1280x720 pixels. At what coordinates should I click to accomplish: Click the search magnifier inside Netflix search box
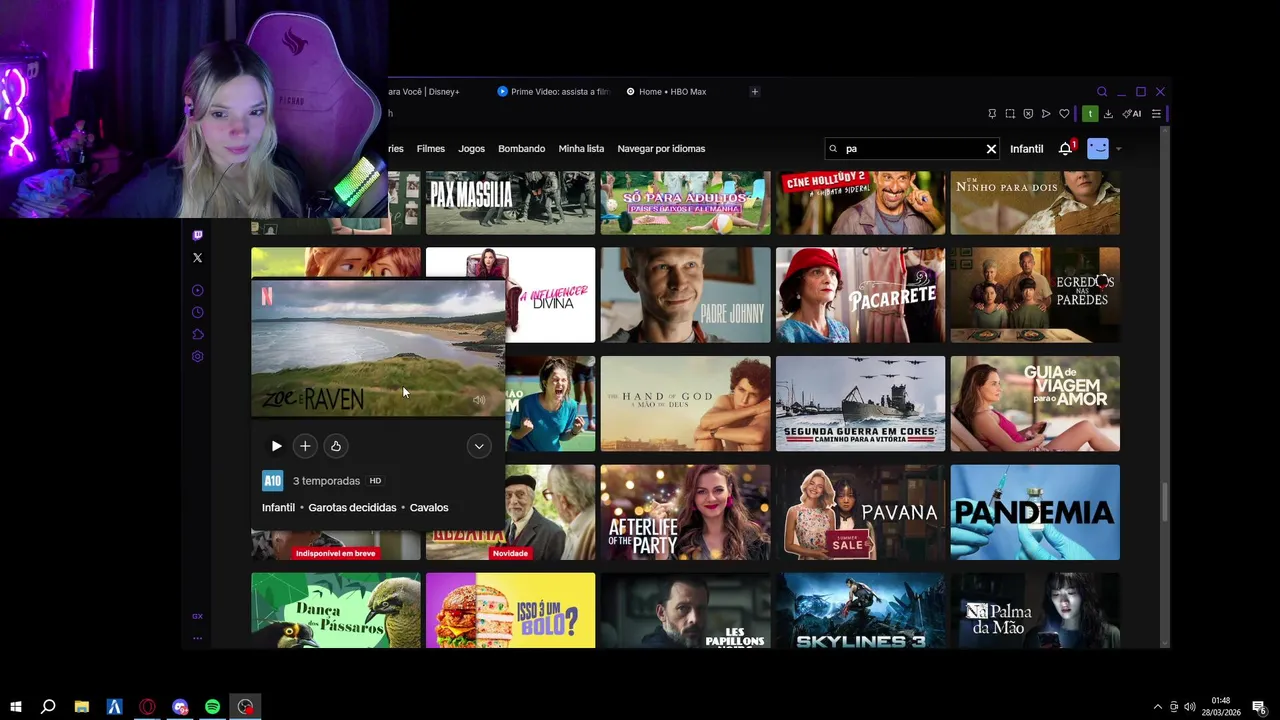pos(833,149)
